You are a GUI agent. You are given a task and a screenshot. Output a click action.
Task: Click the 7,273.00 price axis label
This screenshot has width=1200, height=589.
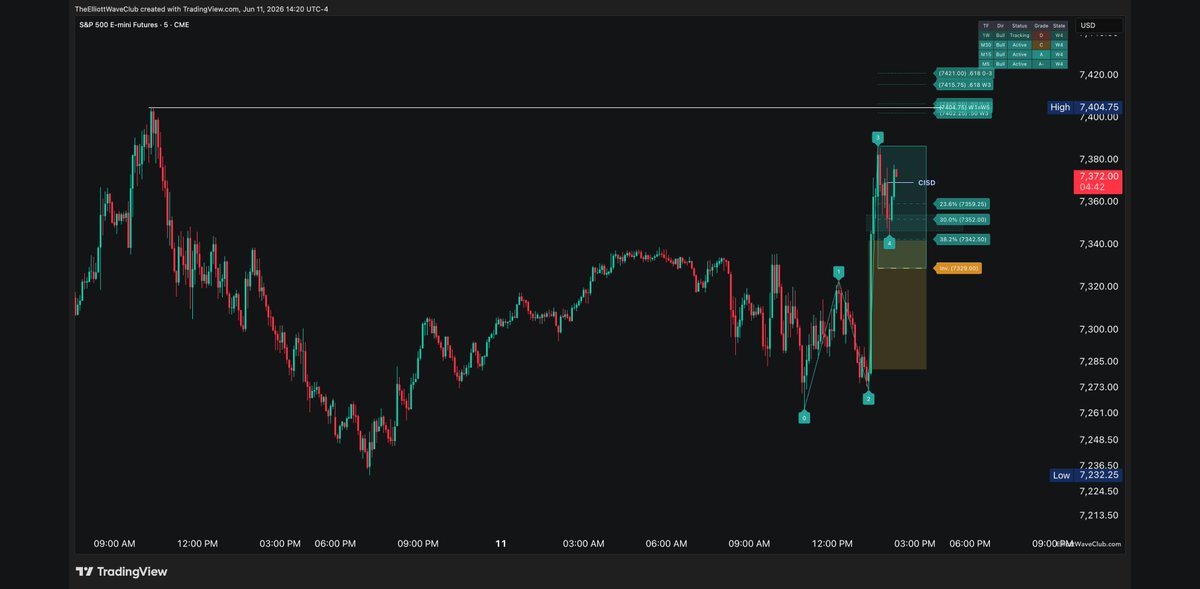click(1098, 387)
